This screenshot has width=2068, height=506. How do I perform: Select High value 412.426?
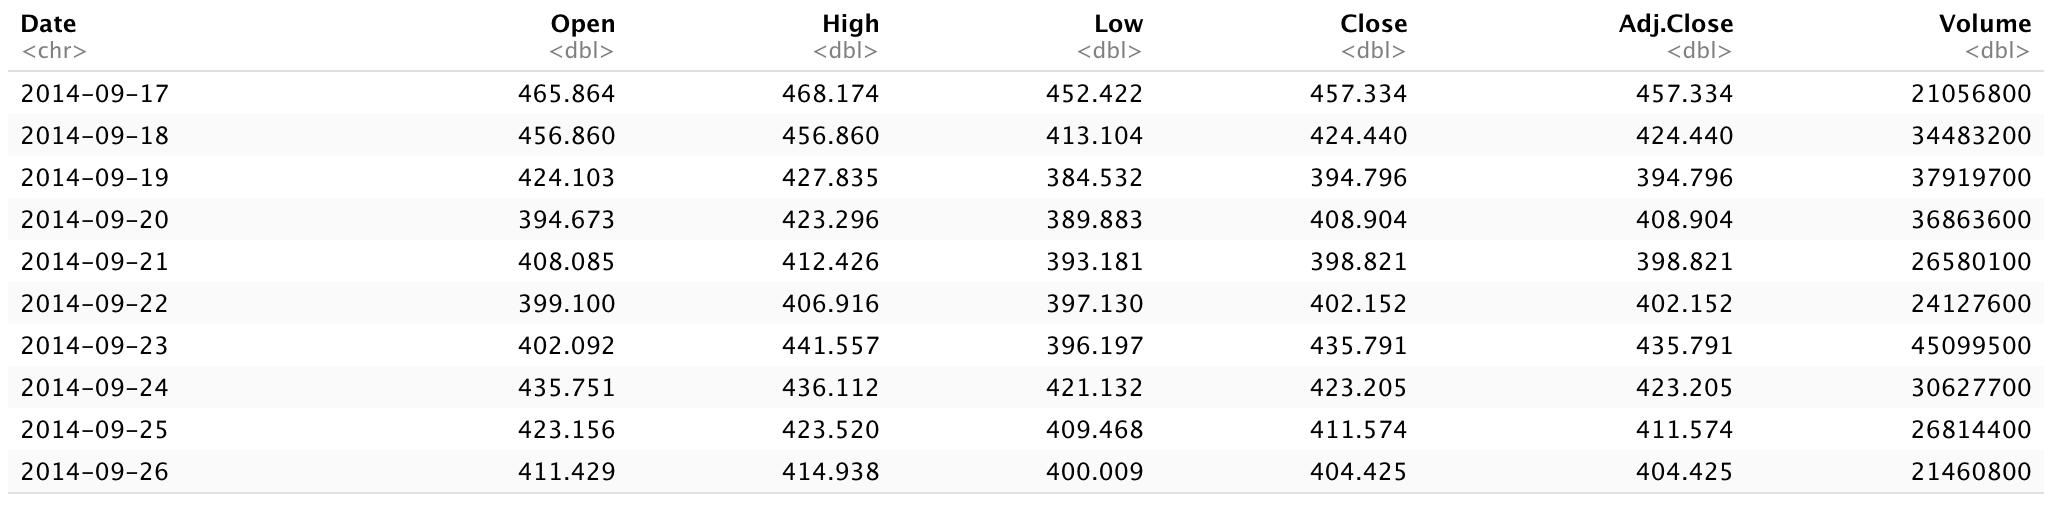point(831,262)
